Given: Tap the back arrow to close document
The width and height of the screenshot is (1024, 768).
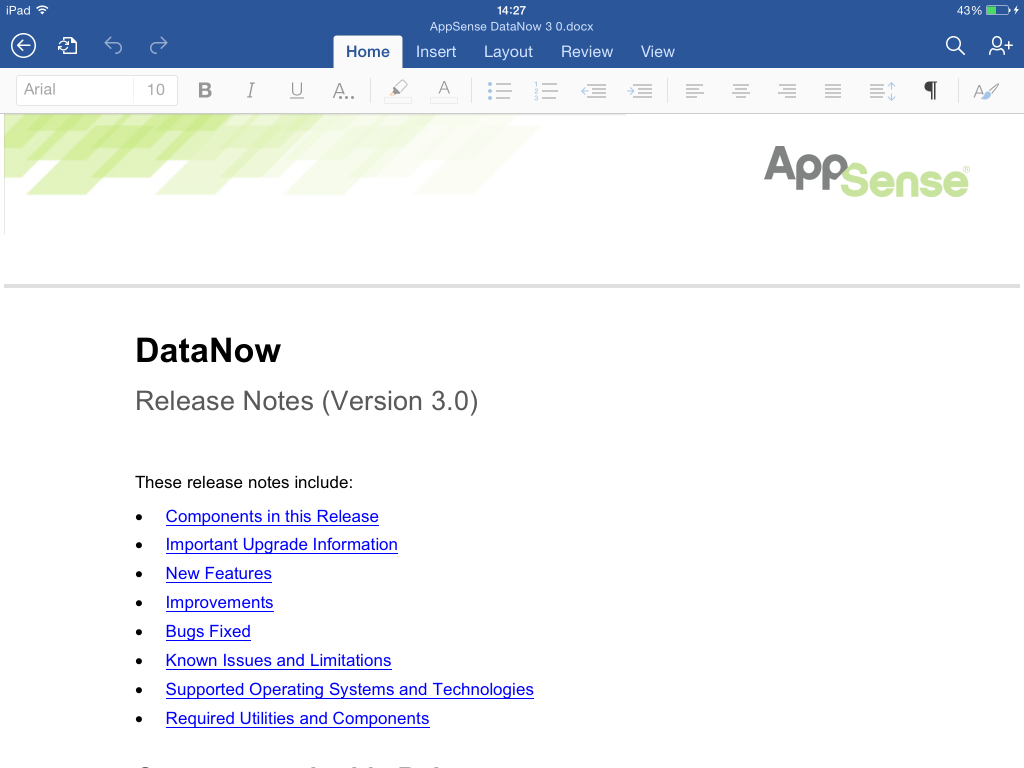Looking at the screenshot, I should (24, 46).
